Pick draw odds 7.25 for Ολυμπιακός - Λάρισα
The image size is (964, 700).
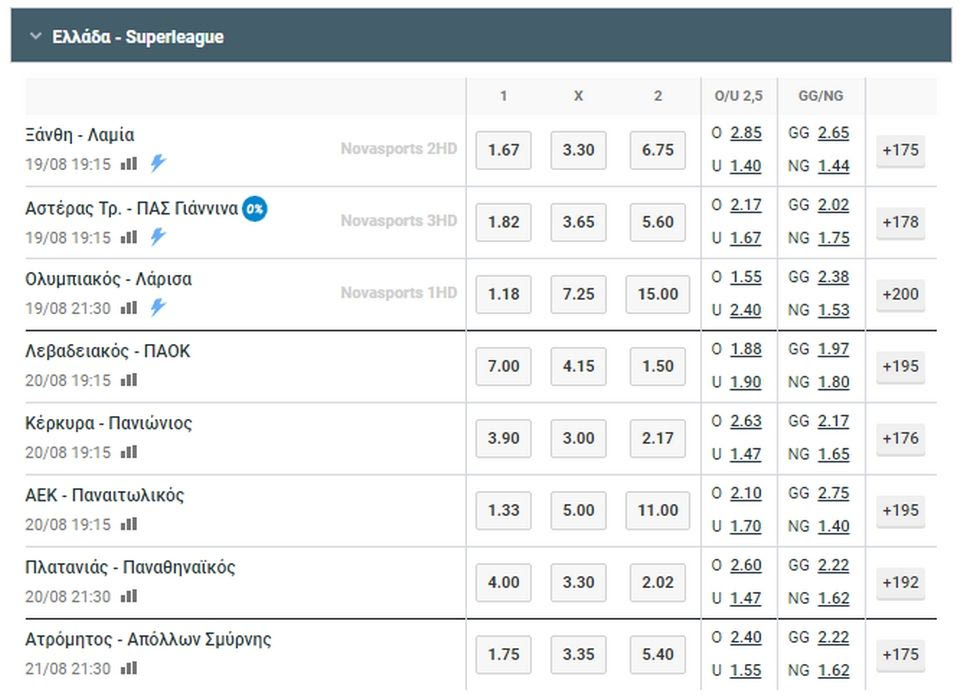tap(578, 294)
